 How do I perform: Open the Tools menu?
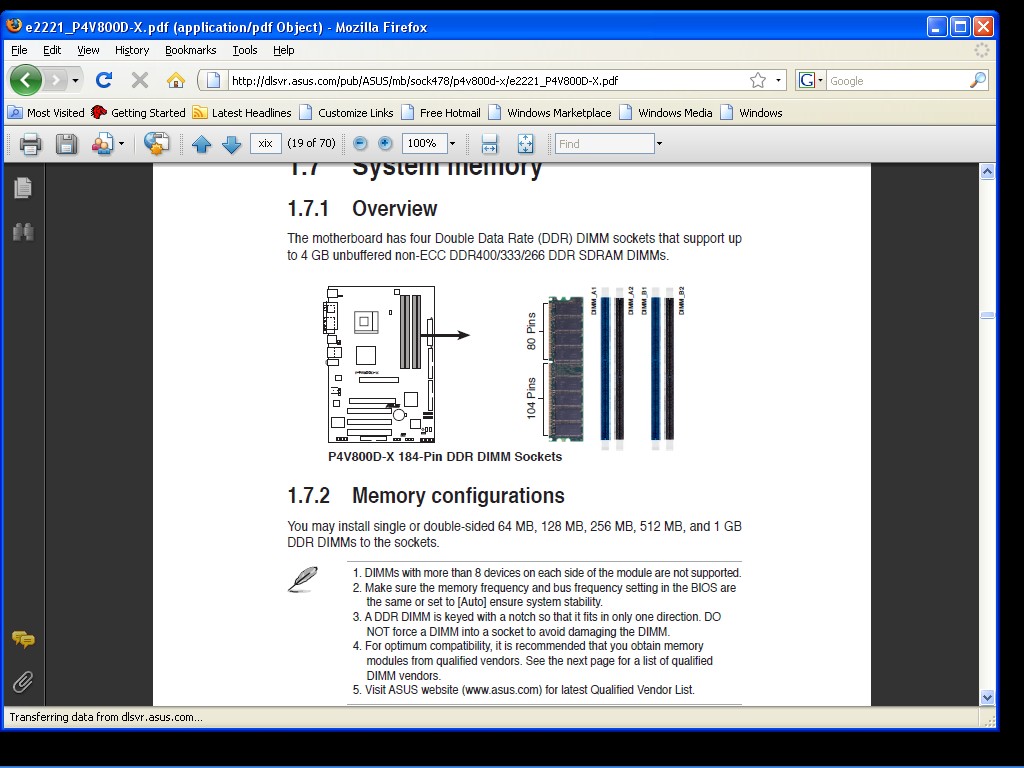tap(245, 50)
